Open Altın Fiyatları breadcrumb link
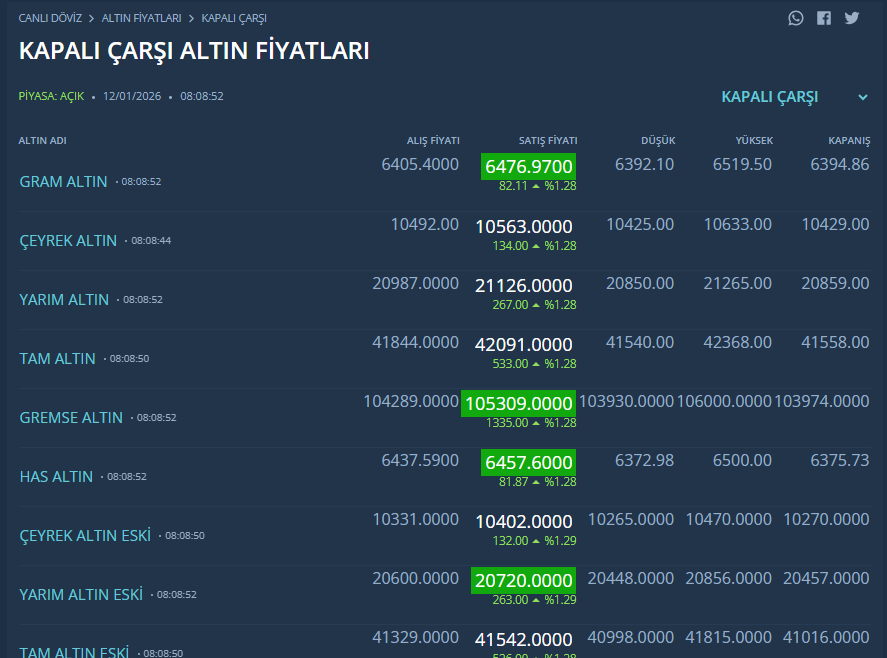887x658 pixels. pos(141,18)
